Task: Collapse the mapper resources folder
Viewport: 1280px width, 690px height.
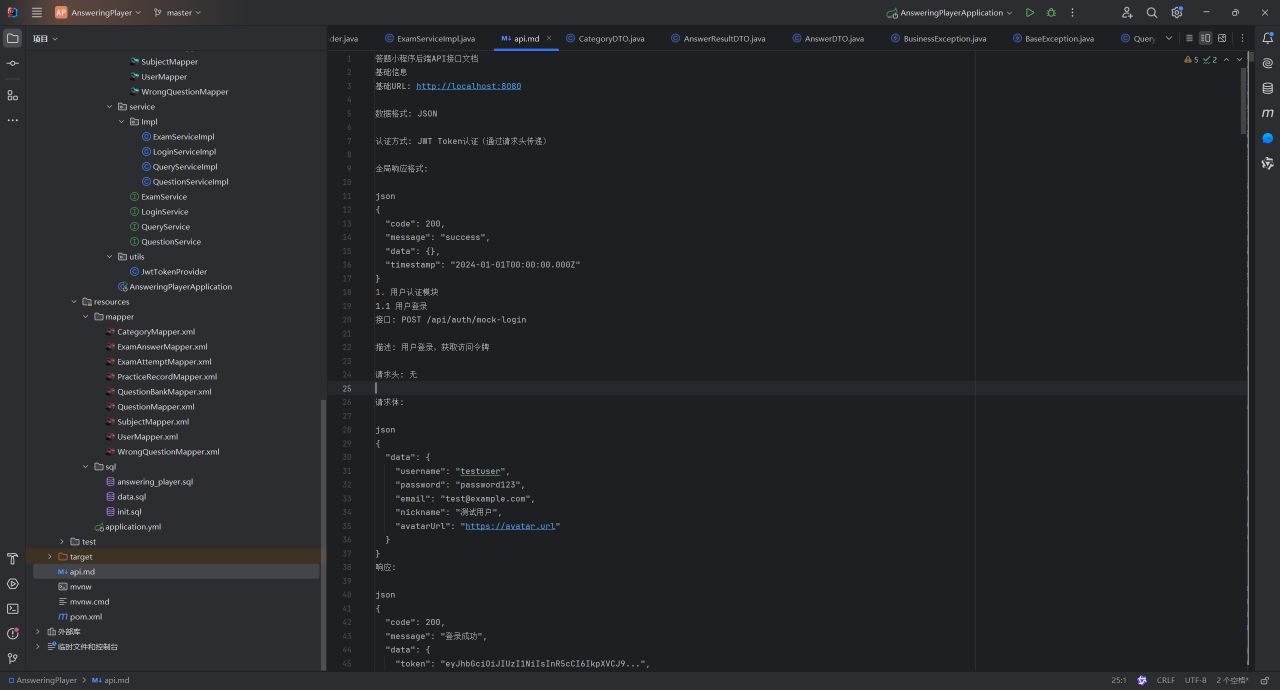Action: (x=86, y=316)
